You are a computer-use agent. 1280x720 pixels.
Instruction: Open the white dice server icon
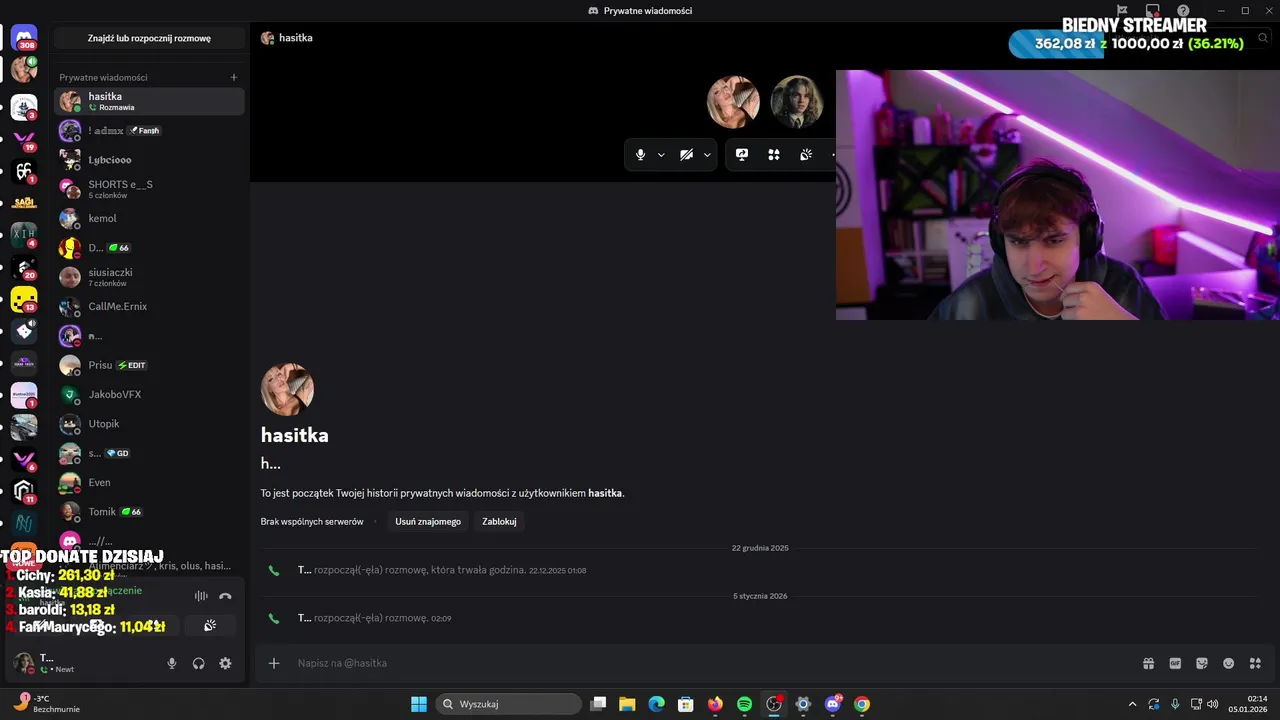click(x=24, y=331)
